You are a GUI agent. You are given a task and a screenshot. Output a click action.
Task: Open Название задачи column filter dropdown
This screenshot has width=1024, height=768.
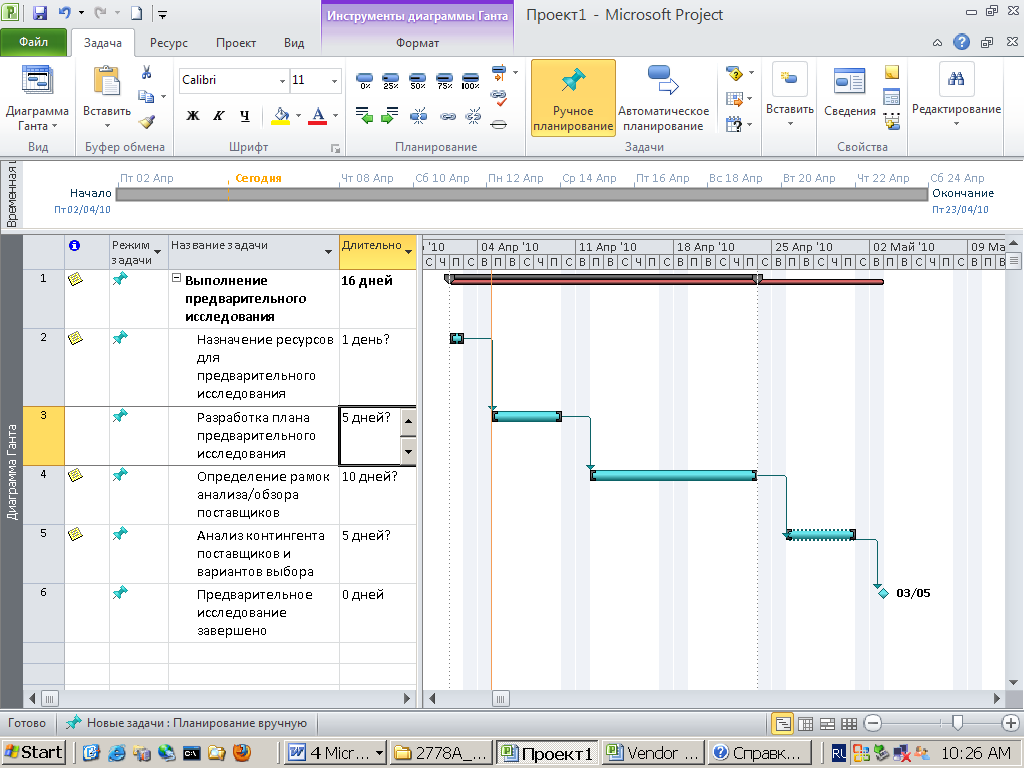(328, 252)
